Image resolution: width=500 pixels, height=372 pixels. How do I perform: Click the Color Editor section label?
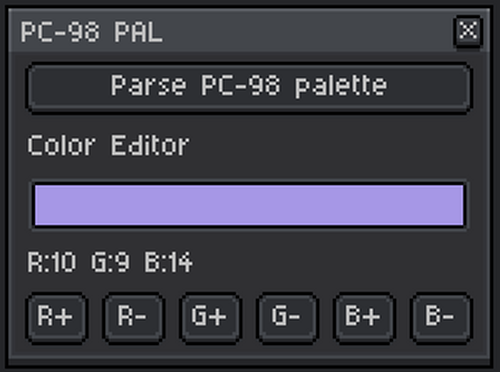108,145
